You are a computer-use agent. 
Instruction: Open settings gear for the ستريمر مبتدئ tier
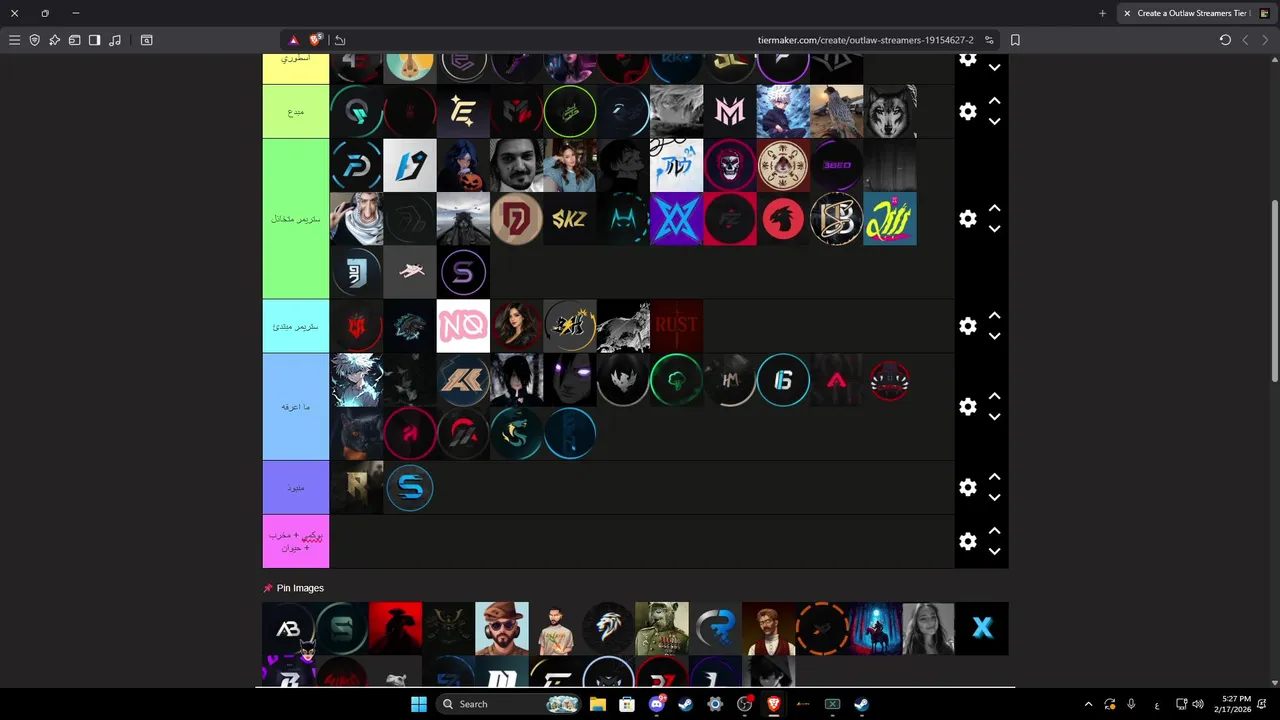click(x=967, y=326)
